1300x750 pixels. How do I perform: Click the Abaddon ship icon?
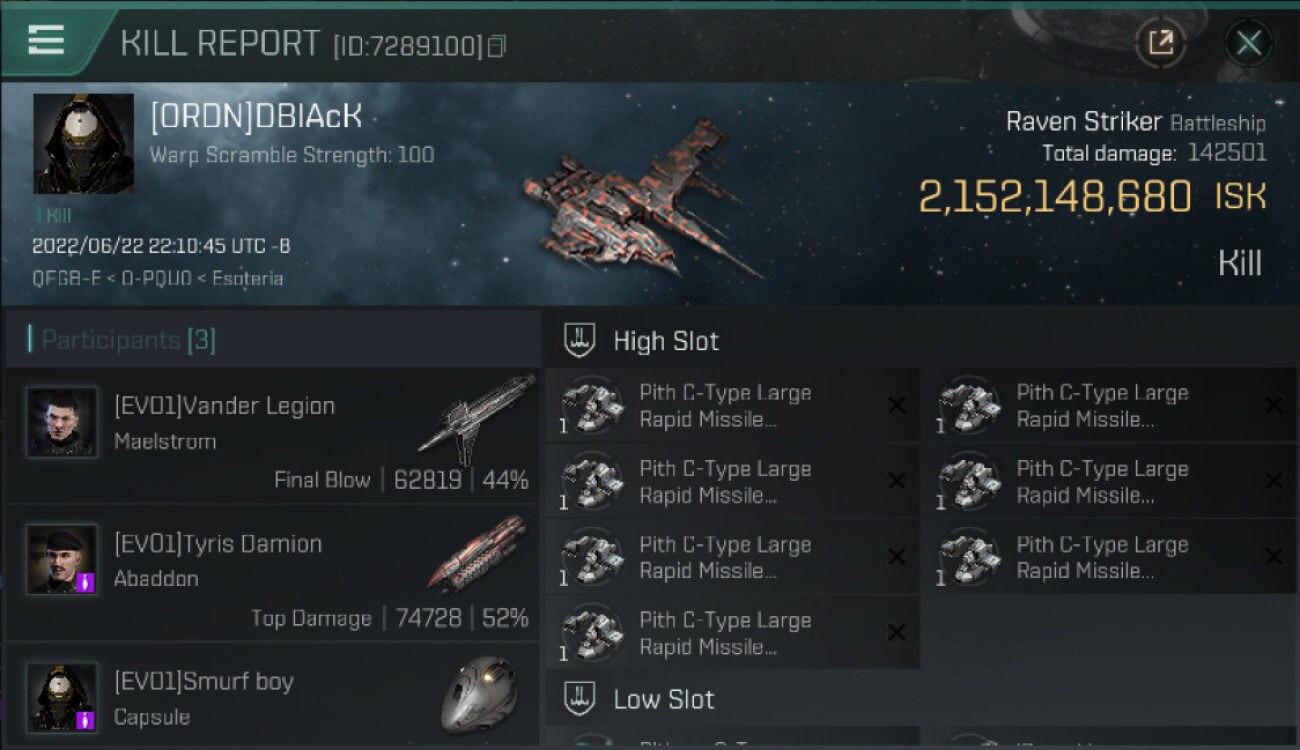pos(478,555)
